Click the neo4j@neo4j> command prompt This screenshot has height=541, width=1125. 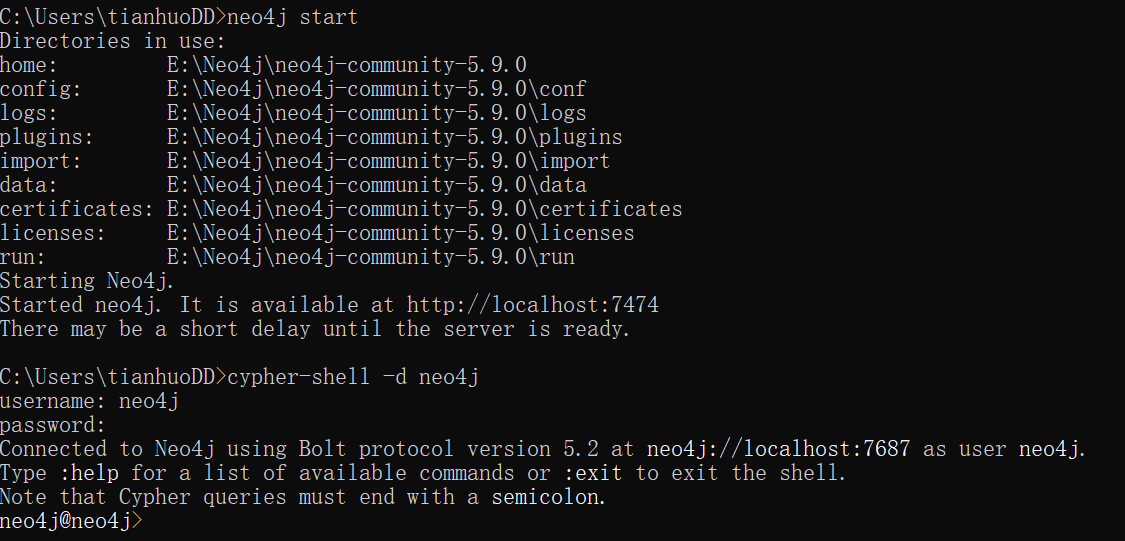71,521
